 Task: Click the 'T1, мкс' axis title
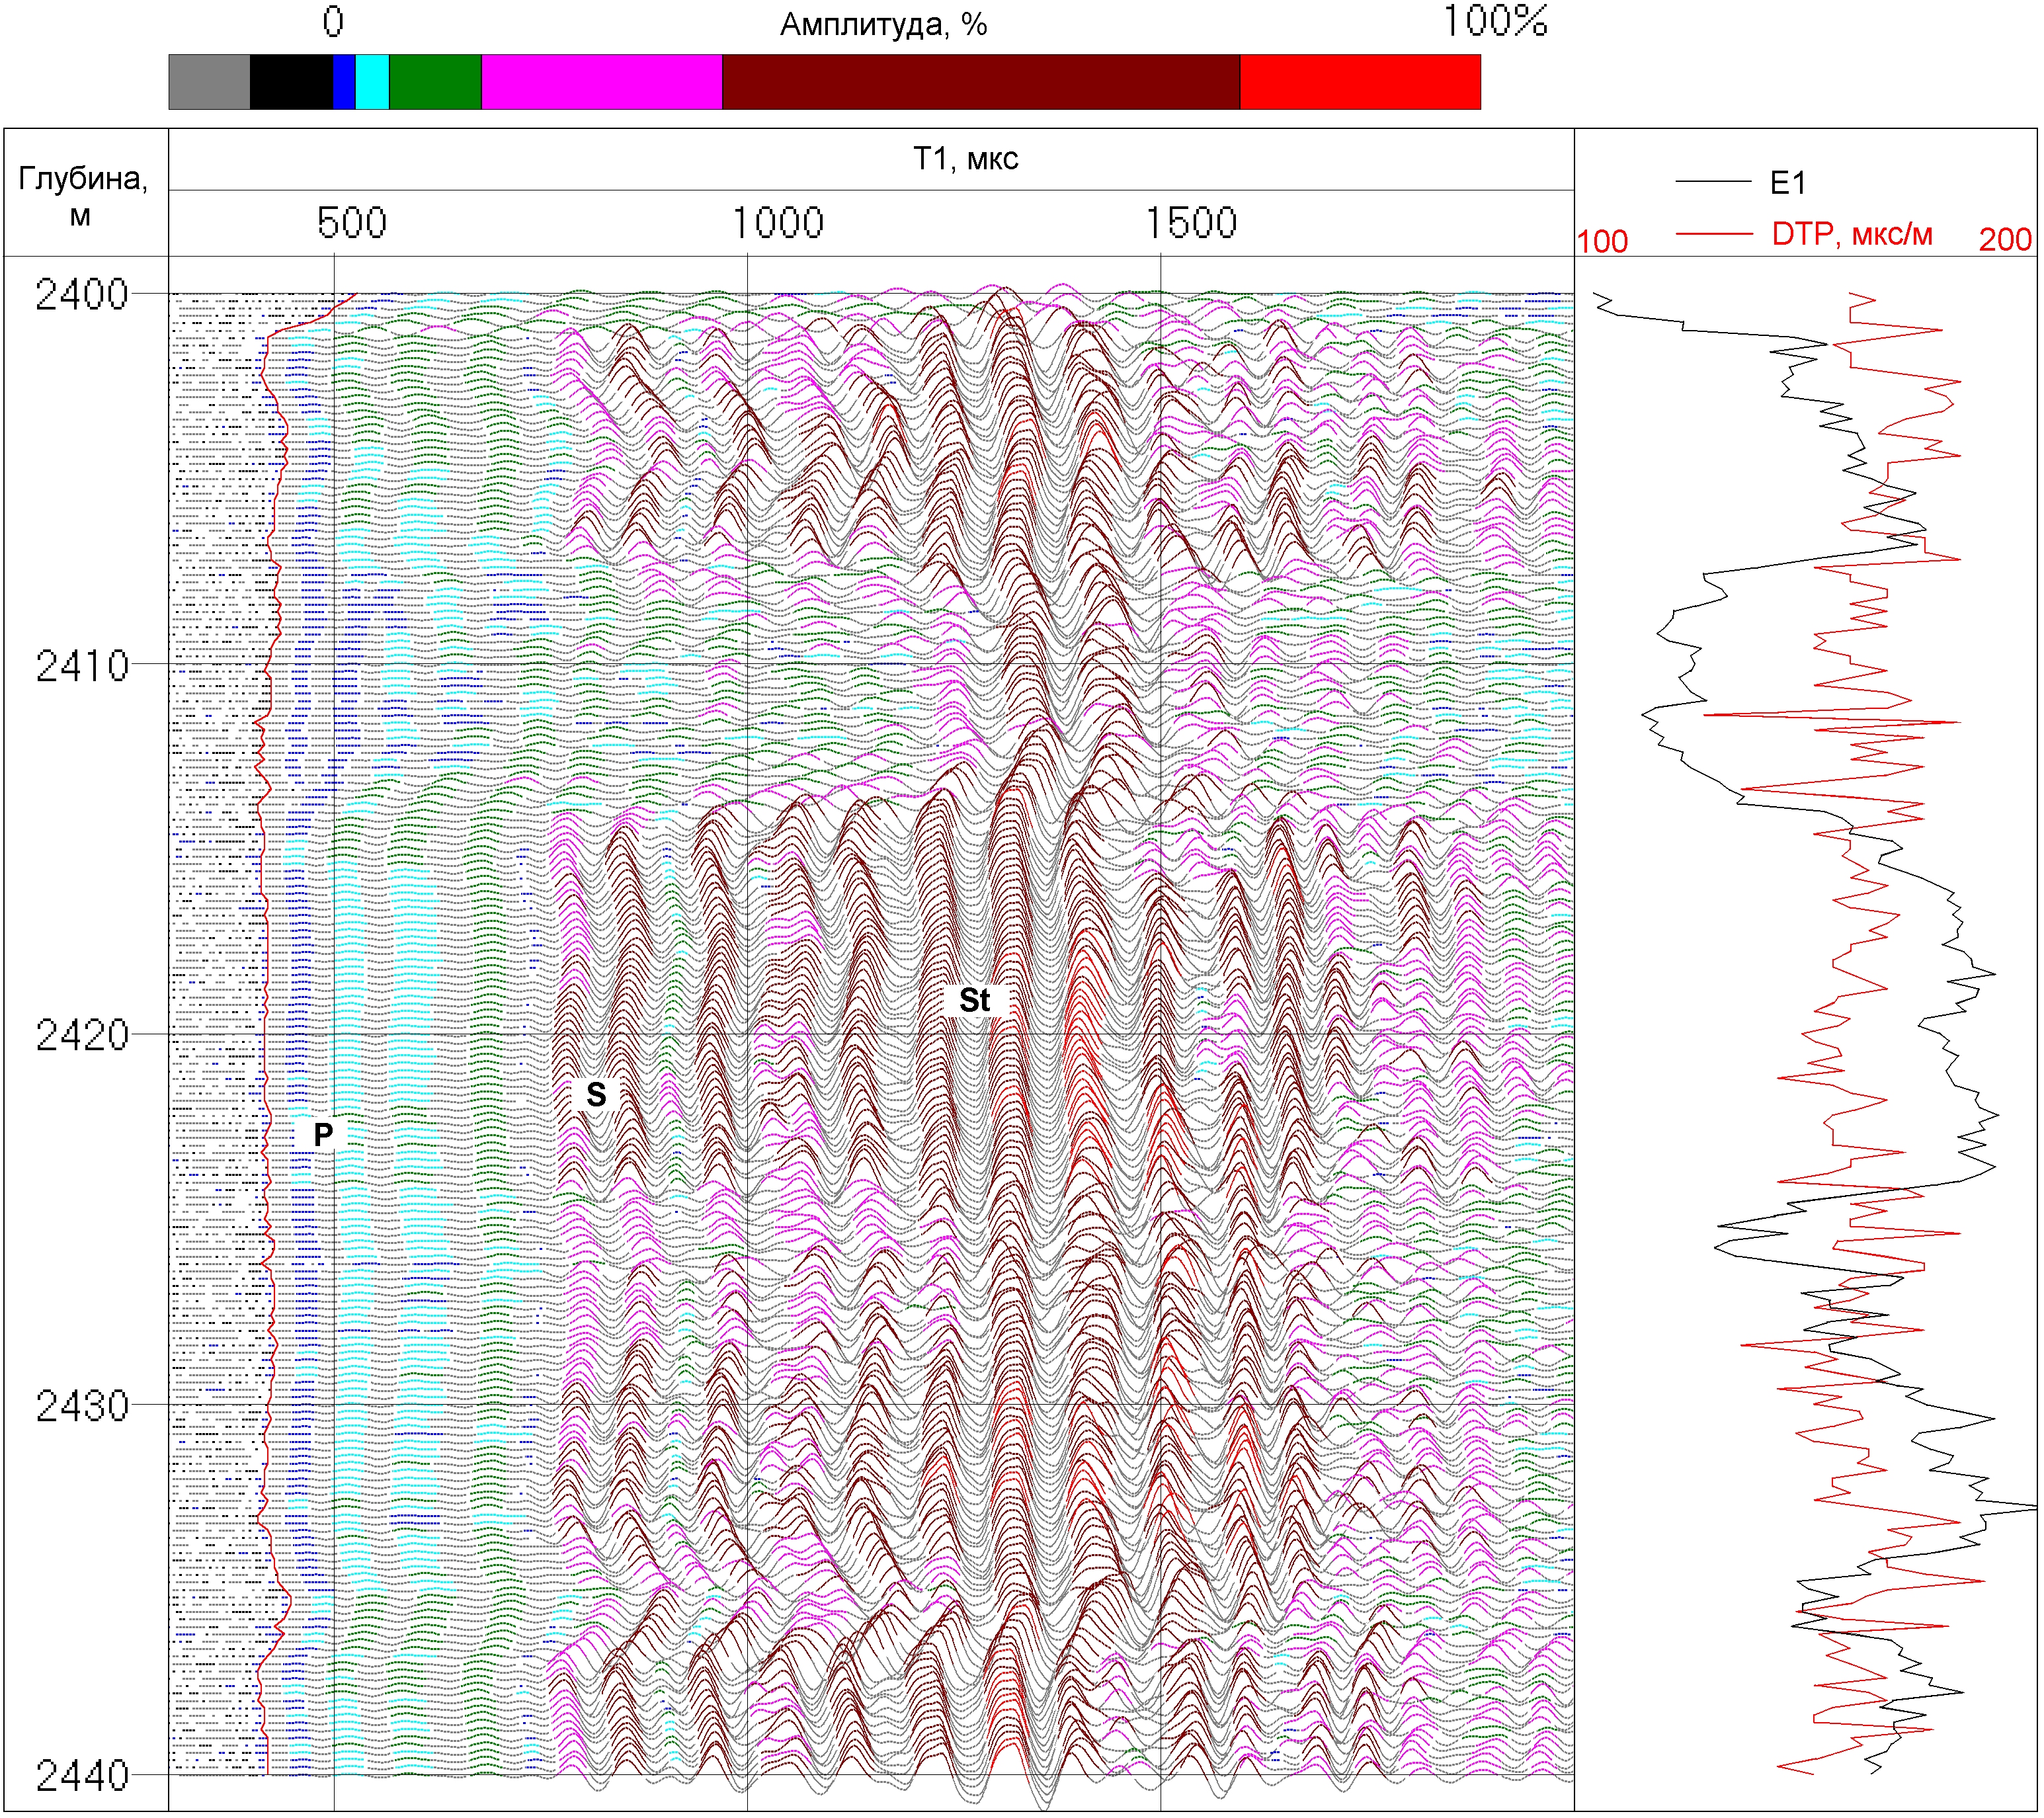point(965,158)
